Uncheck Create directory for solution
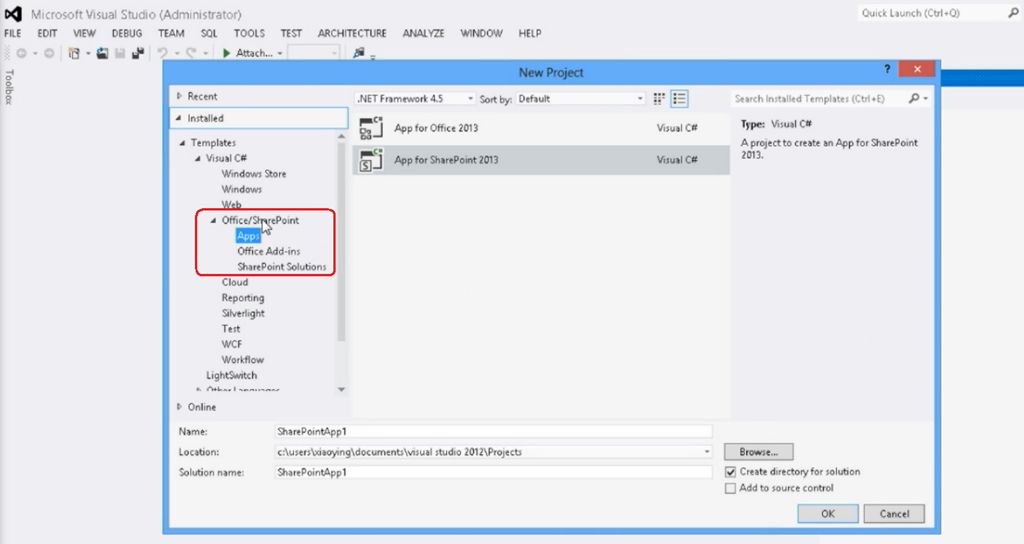 pyautogui.click(x=731, y=472)
